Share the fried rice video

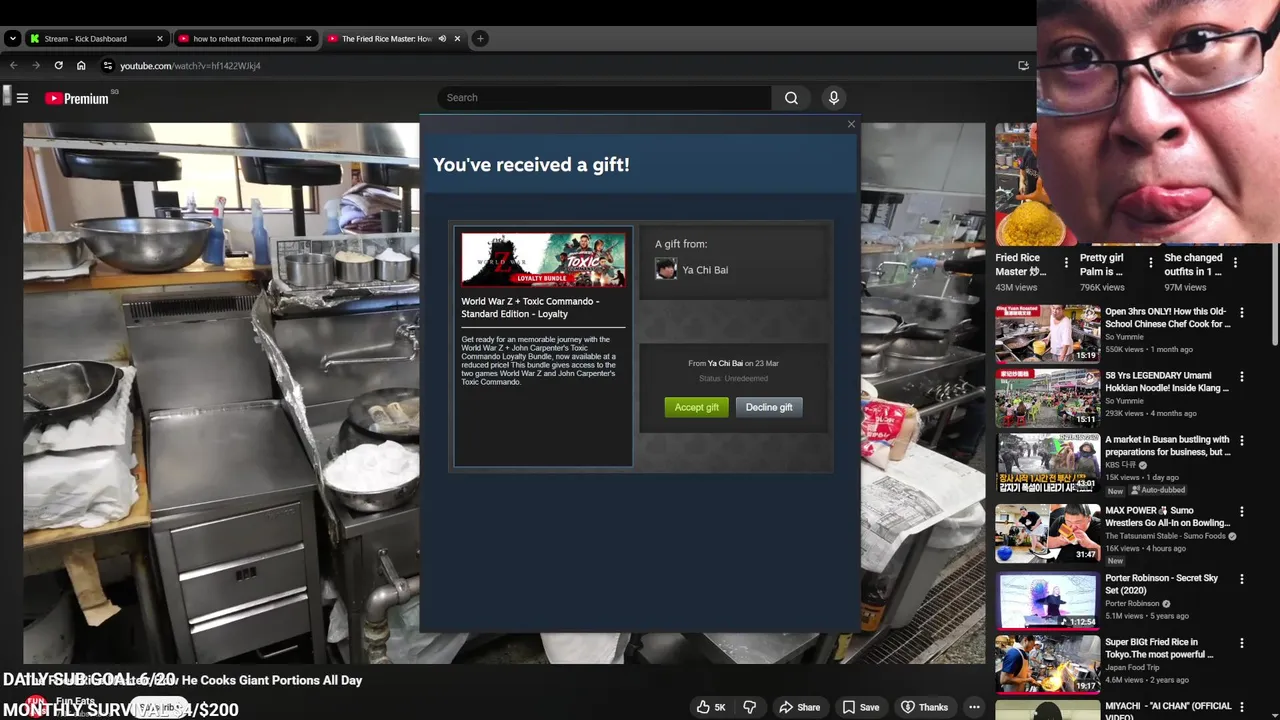799,707
